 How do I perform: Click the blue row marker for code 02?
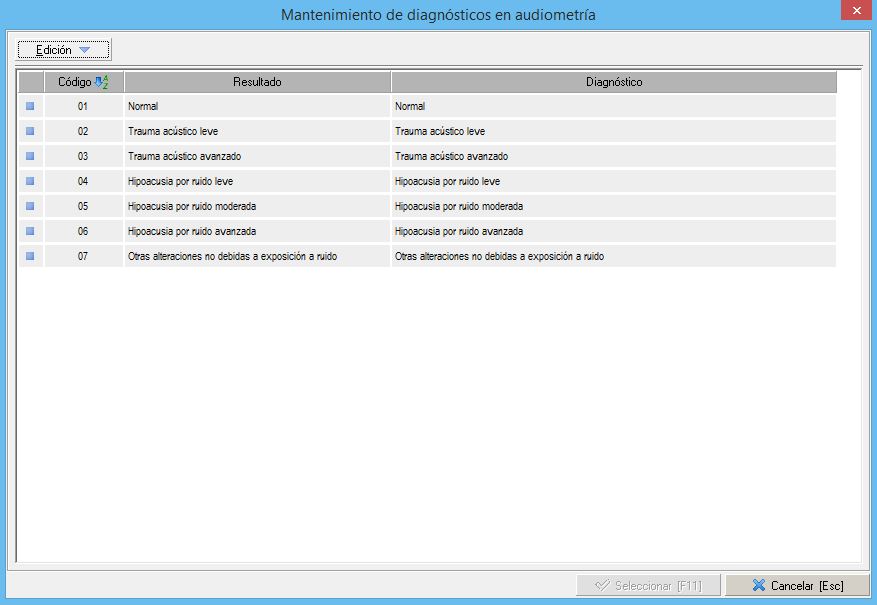click(30, 131)
